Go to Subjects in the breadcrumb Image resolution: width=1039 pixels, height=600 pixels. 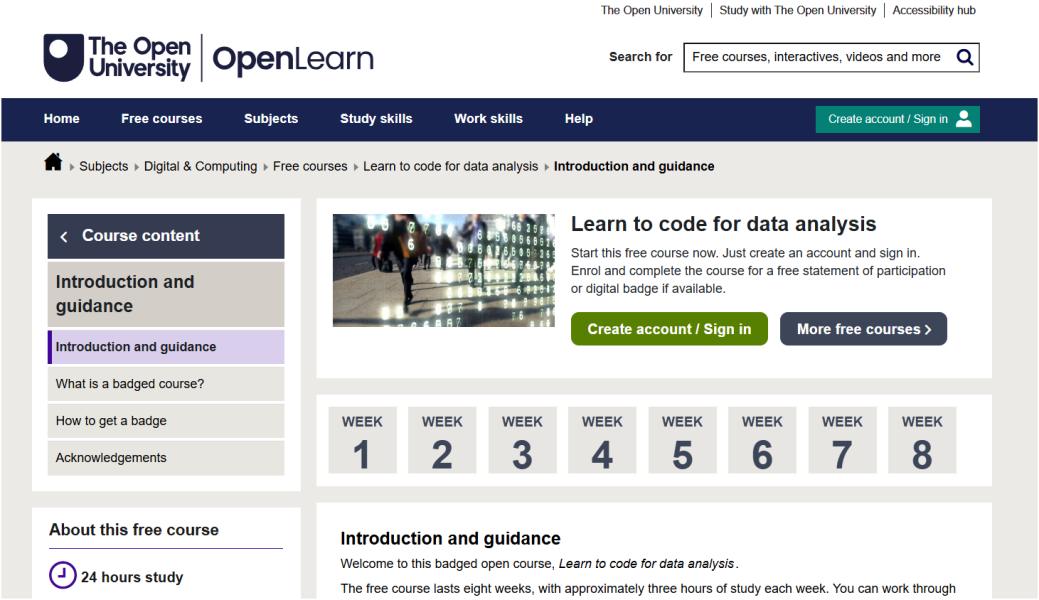pos(103,166)
